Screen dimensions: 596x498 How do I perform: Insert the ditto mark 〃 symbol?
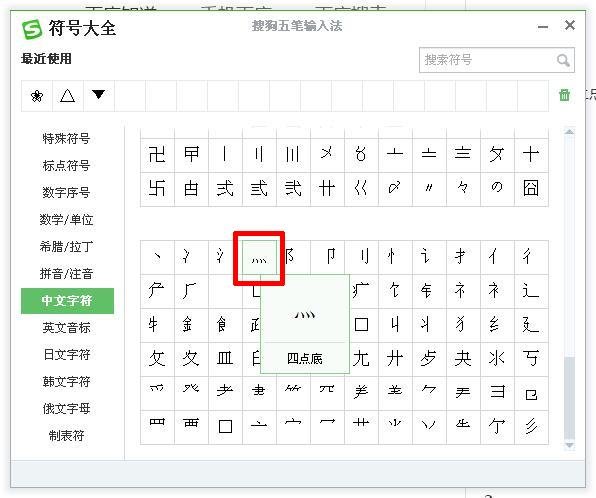(x=429, y=189)
